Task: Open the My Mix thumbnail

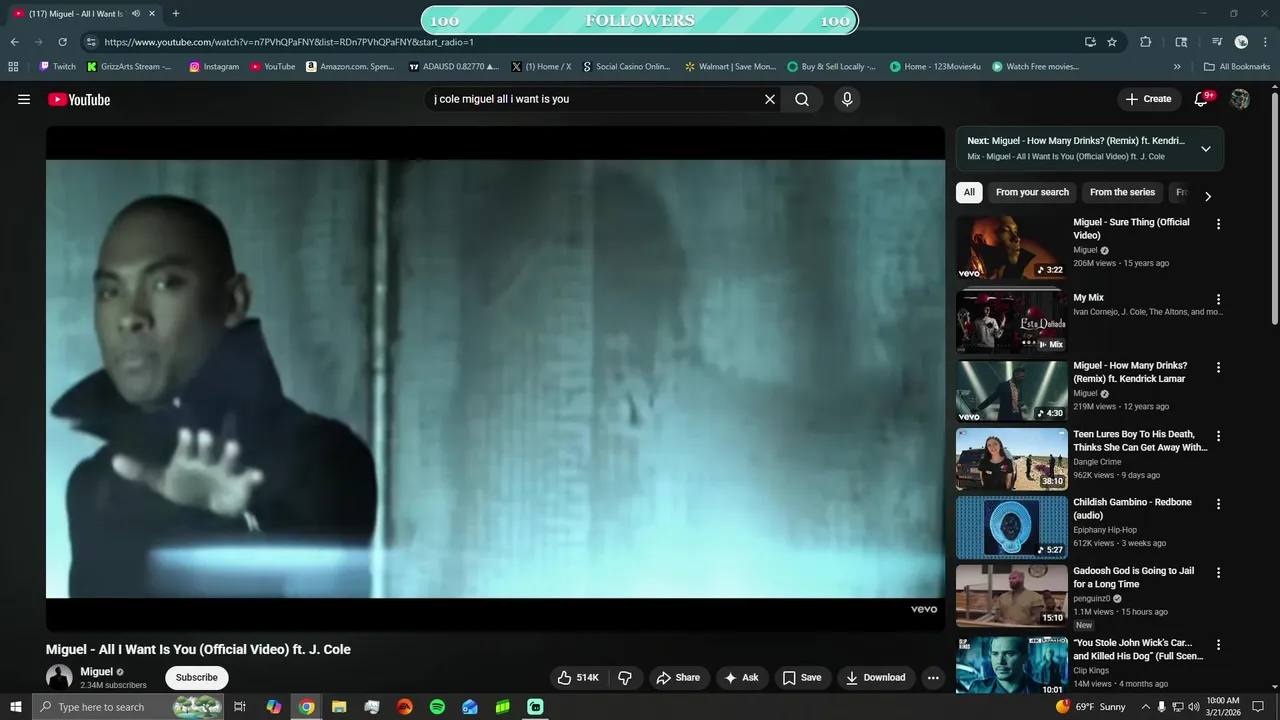Action: pos(1012,321)
